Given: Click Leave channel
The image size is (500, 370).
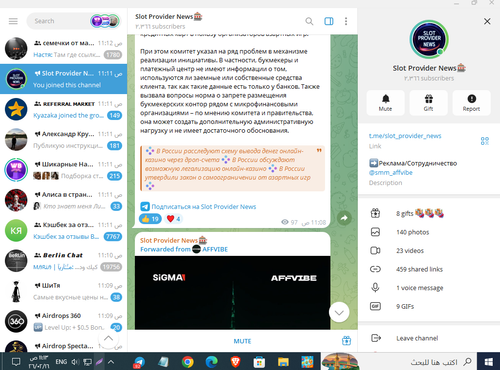Looking at the screenshot, I should (x=429, y=338).
